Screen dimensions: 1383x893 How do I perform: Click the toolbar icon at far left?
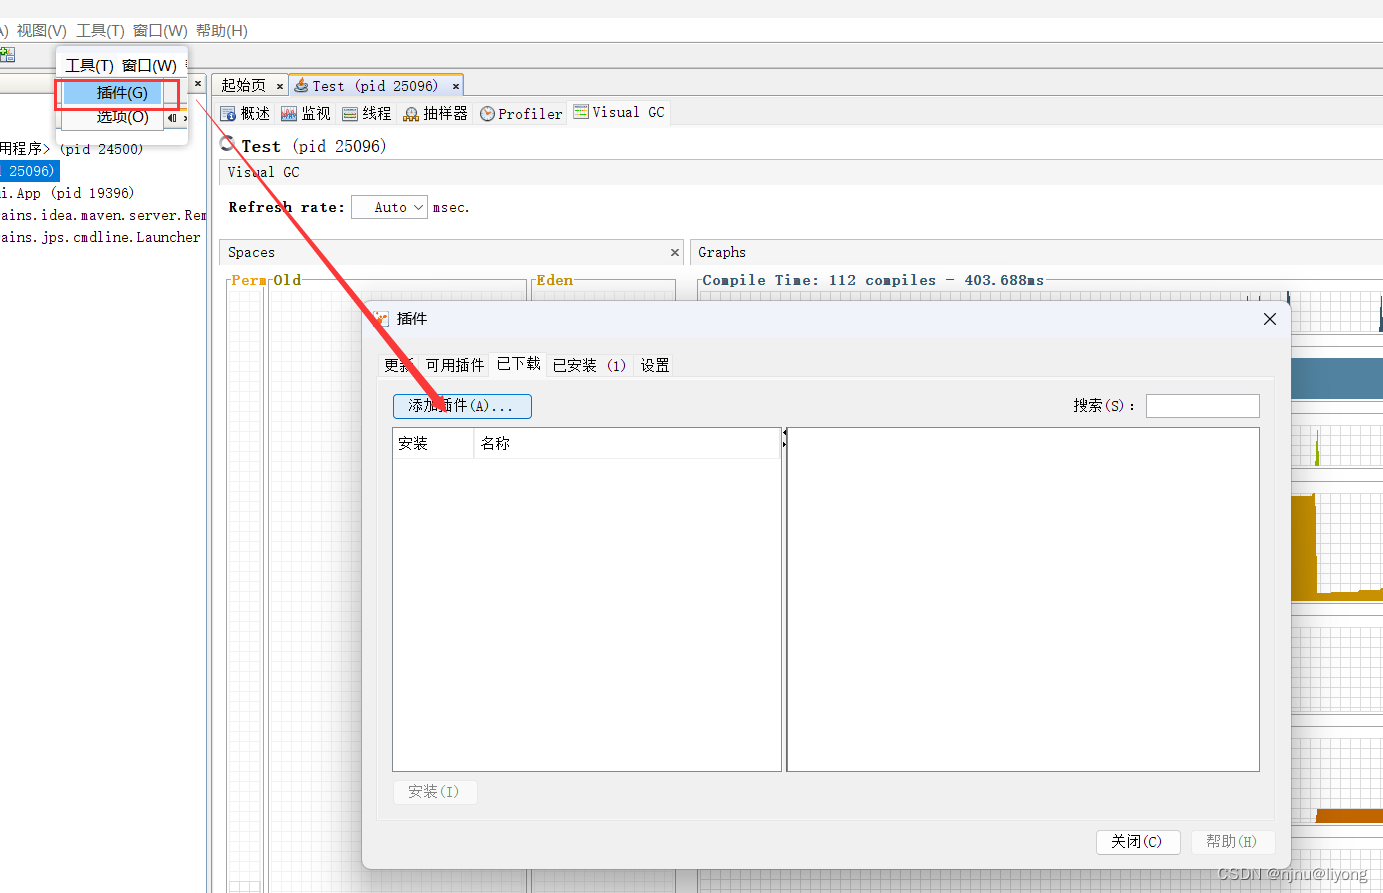(x=7, y=54)
